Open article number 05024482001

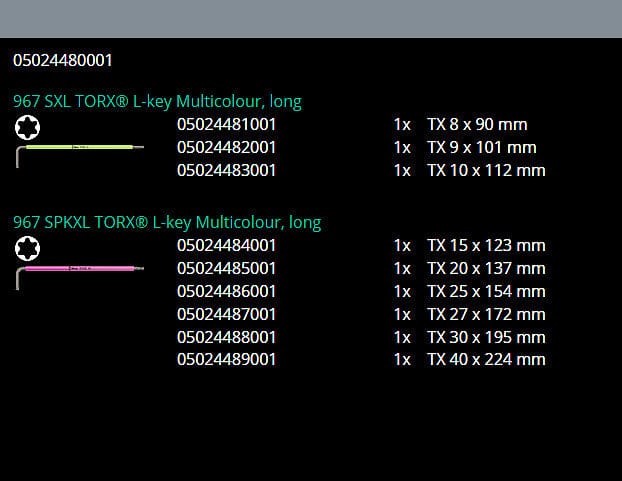pyautogui.click(x=227, y=147)
